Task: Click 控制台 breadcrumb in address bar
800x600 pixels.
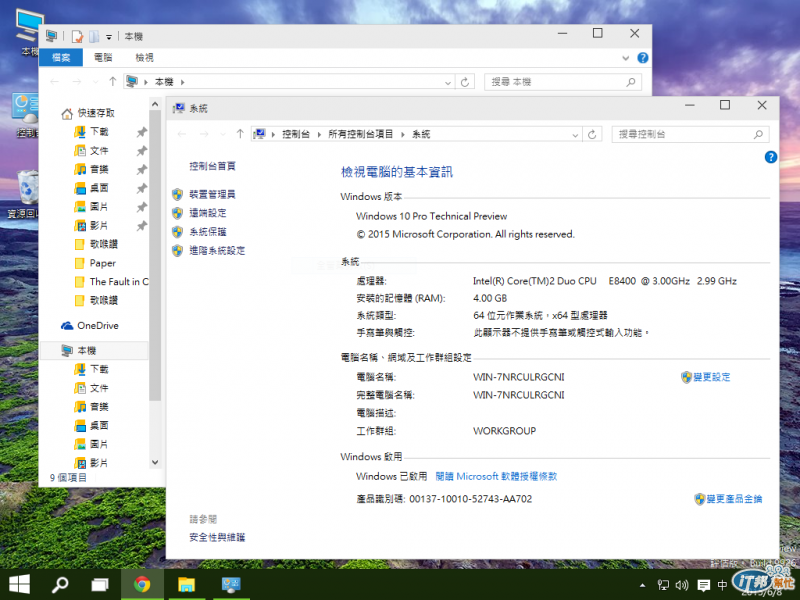Action: [x=295, y=134]
